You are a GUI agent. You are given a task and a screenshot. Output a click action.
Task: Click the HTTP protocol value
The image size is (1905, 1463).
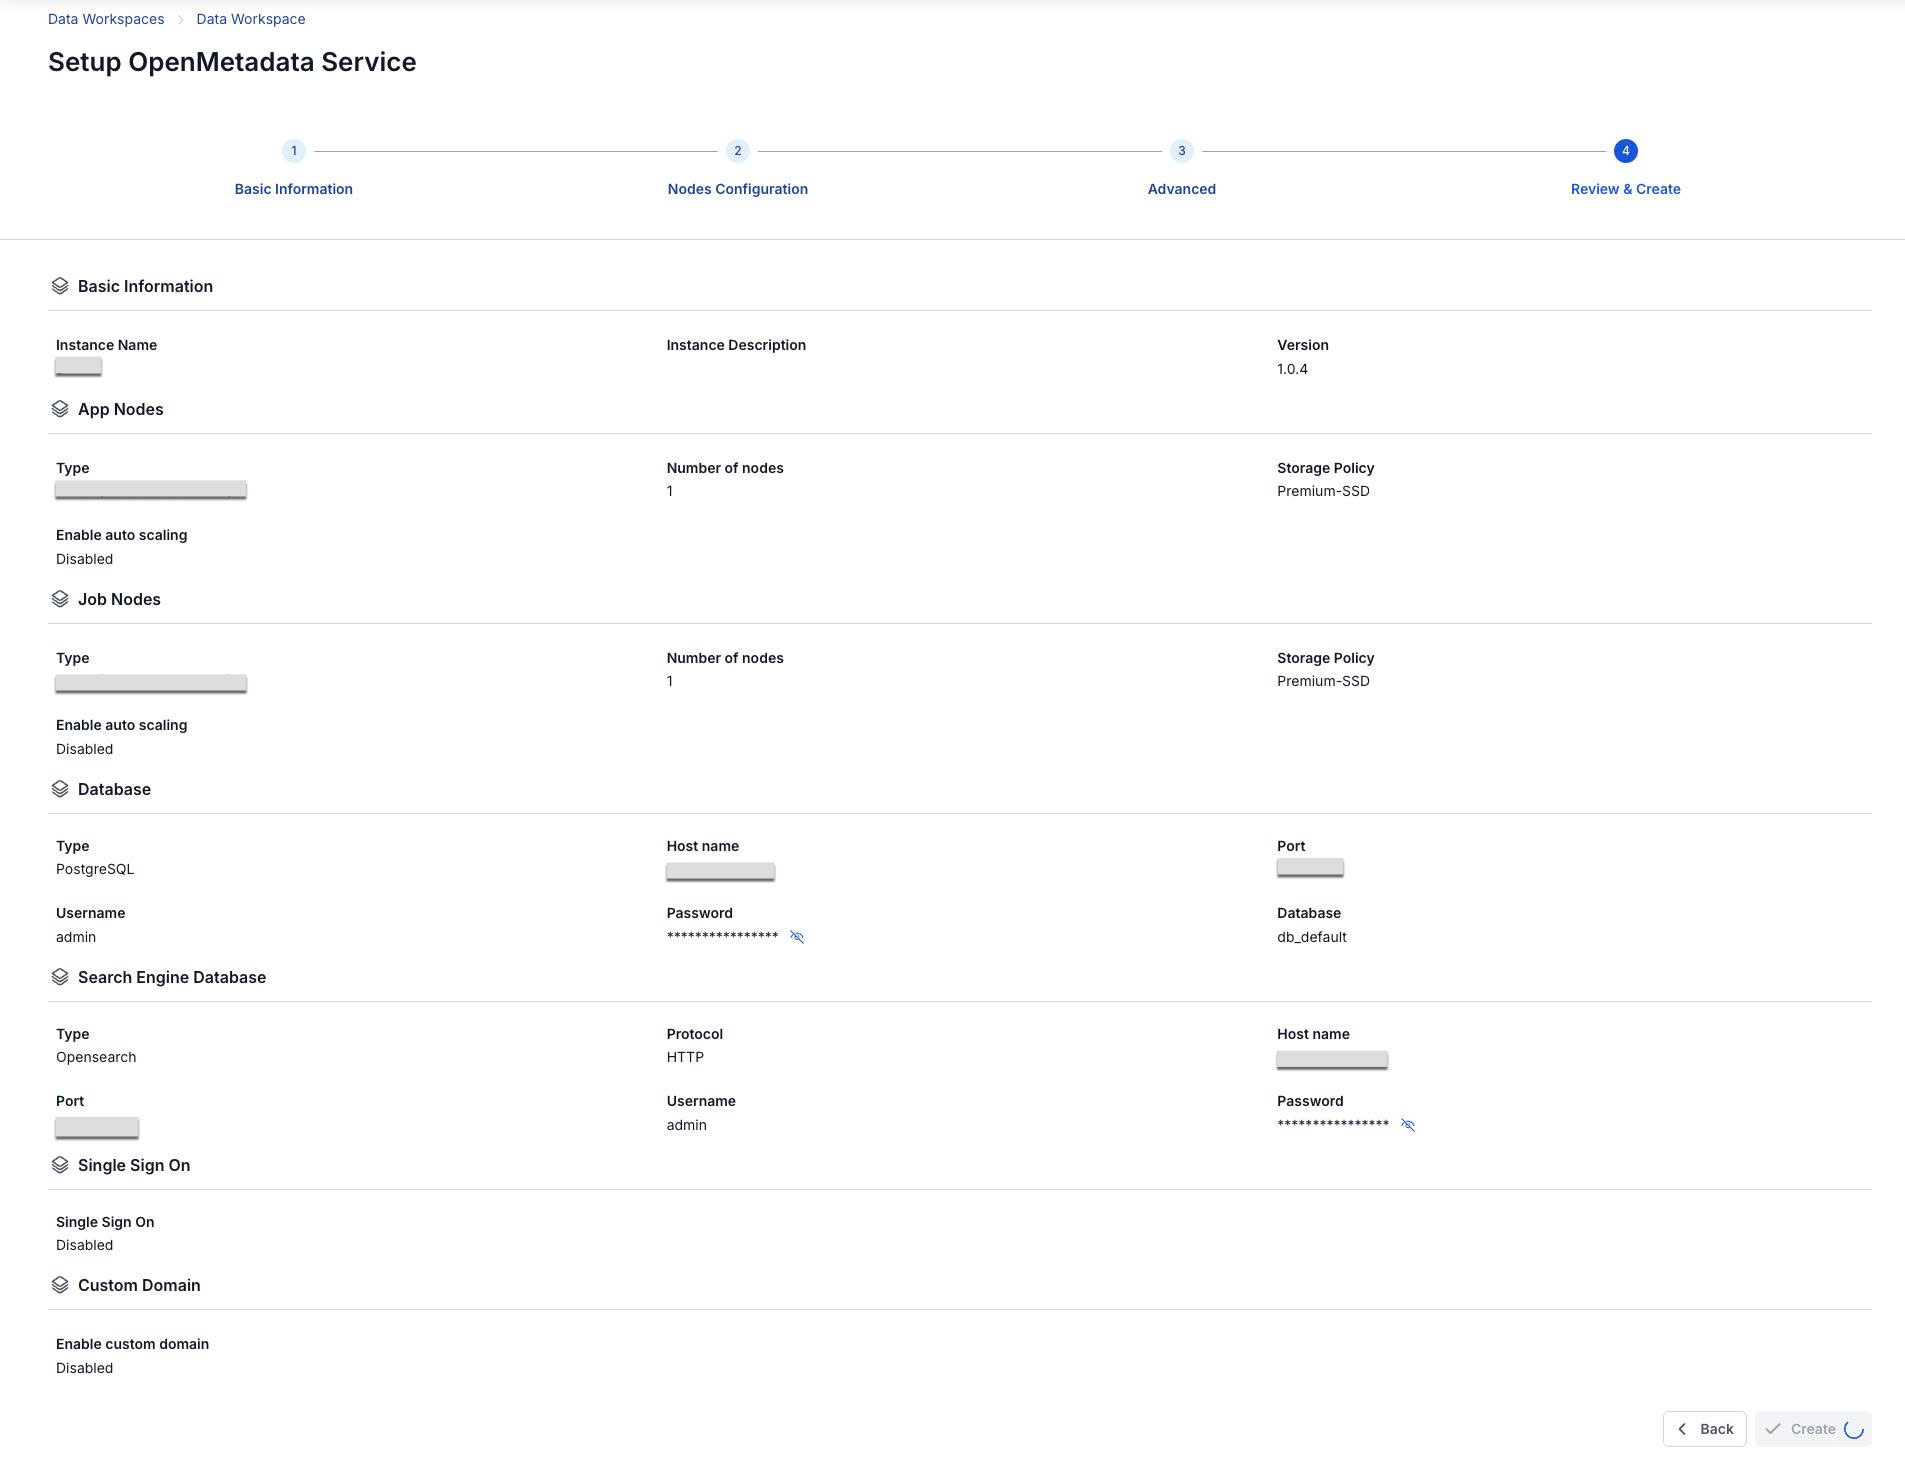685,1057
